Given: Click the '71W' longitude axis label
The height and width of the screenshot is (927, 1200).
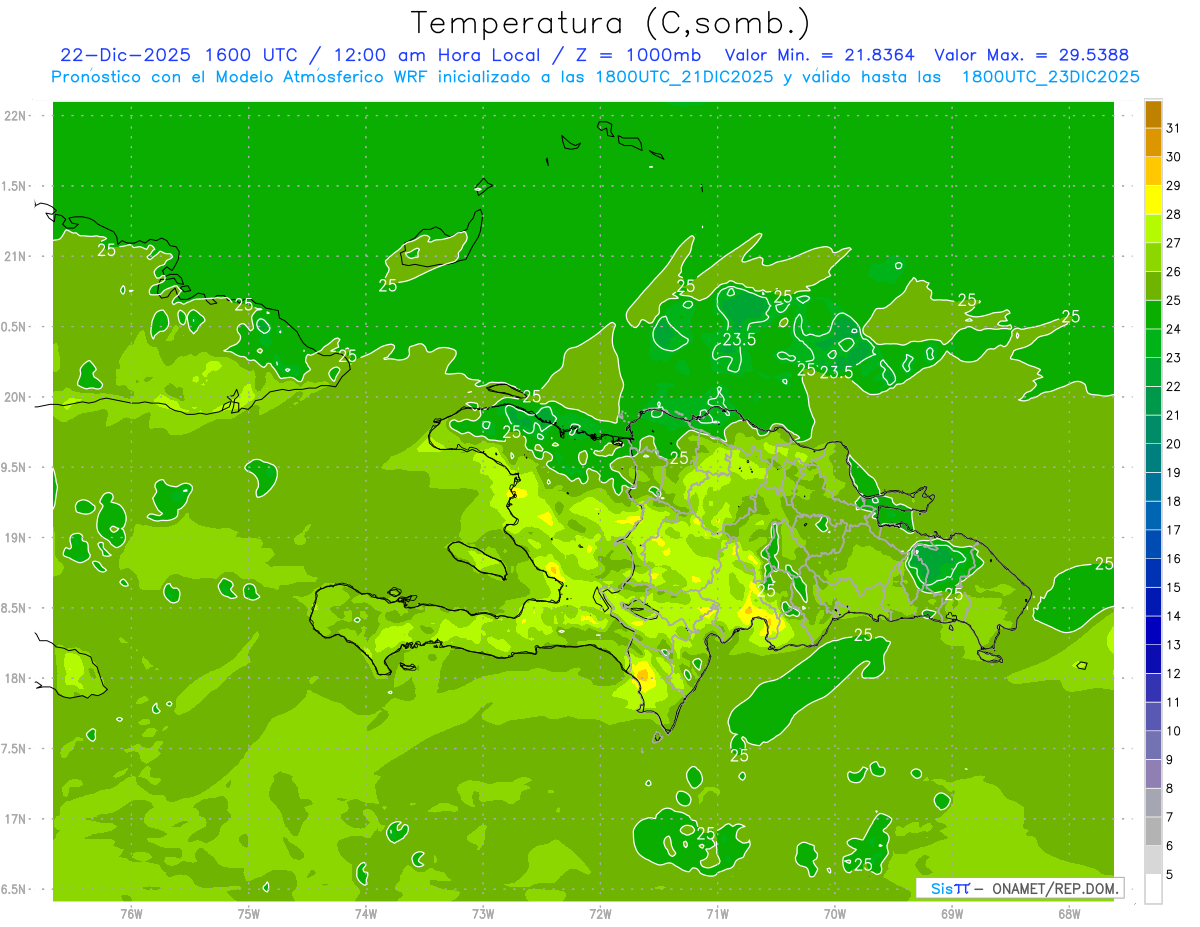Looking at the screenshot, I should pos(717,913).
